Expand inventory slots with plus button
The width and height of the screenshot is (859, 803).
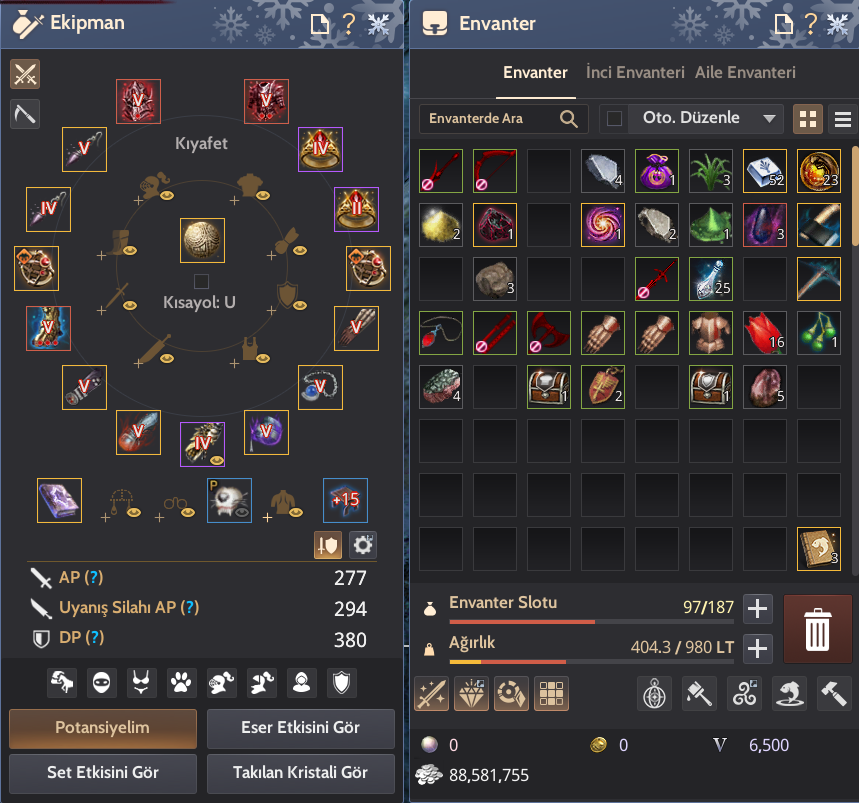pyautogui.click(x=758, y=609)
